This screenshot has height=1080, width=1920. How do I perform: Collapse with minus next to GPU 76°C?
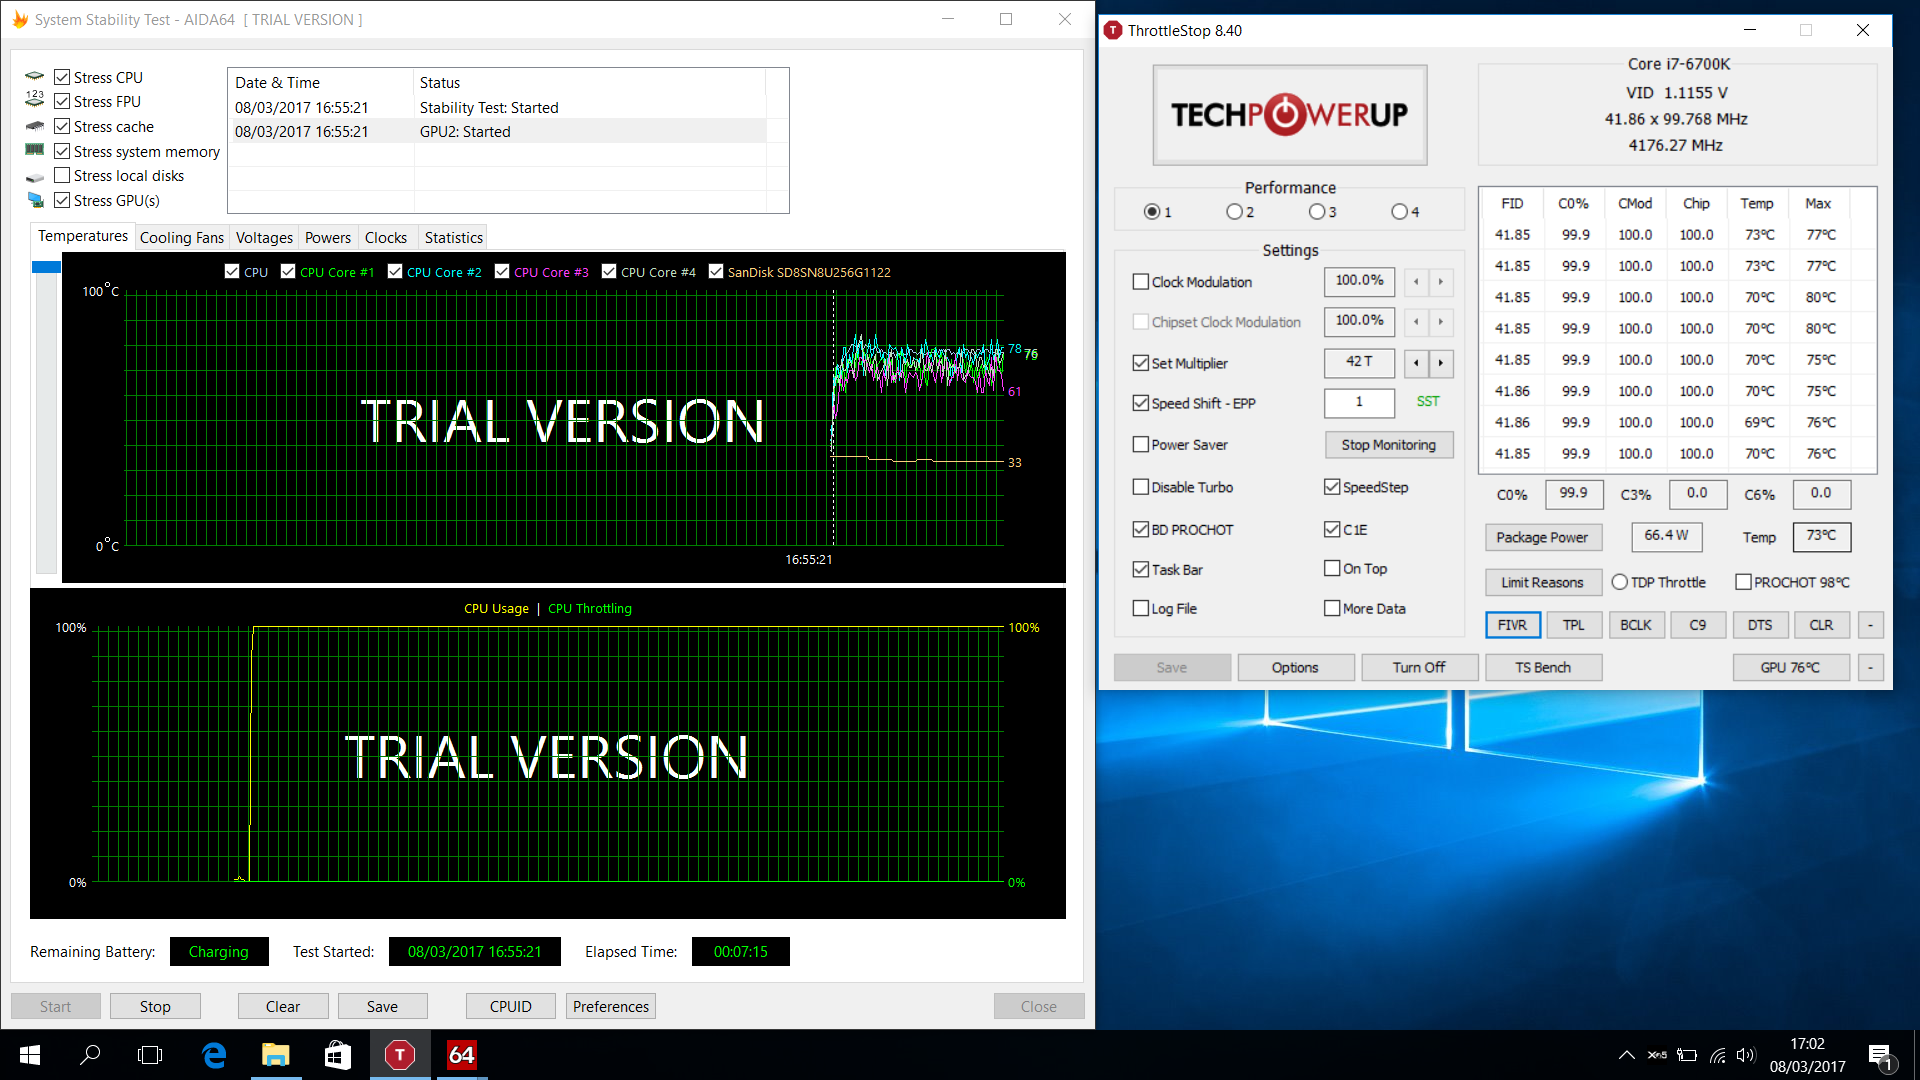click(x=1870, y=667)
